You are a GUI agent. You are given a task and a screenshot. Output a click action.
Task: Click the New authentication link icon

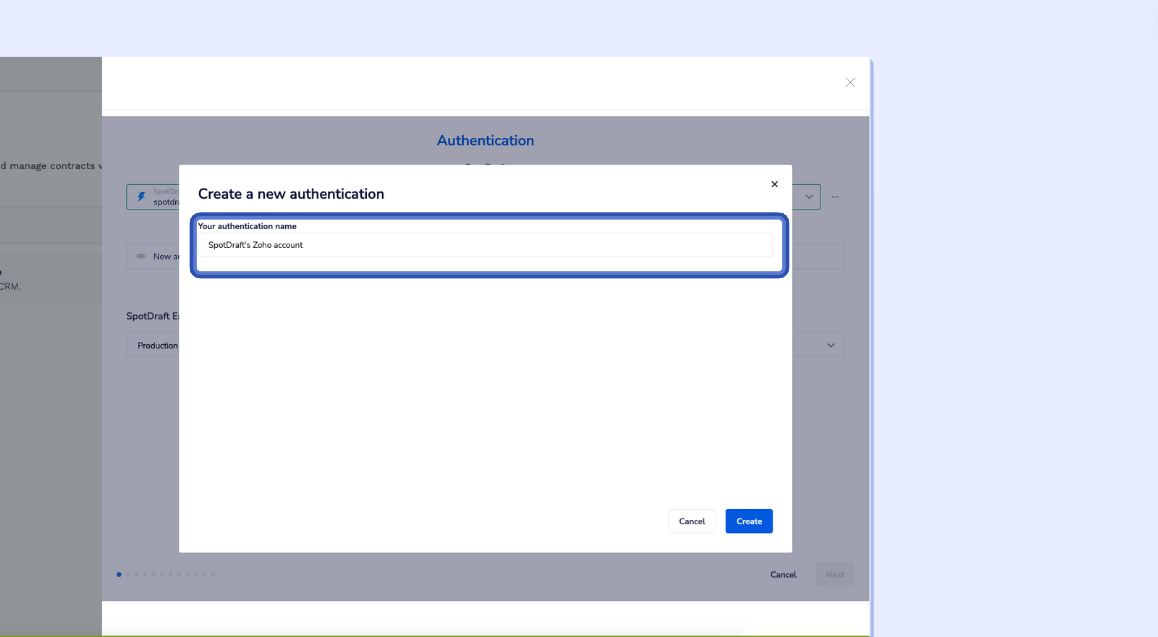point(141,257)
